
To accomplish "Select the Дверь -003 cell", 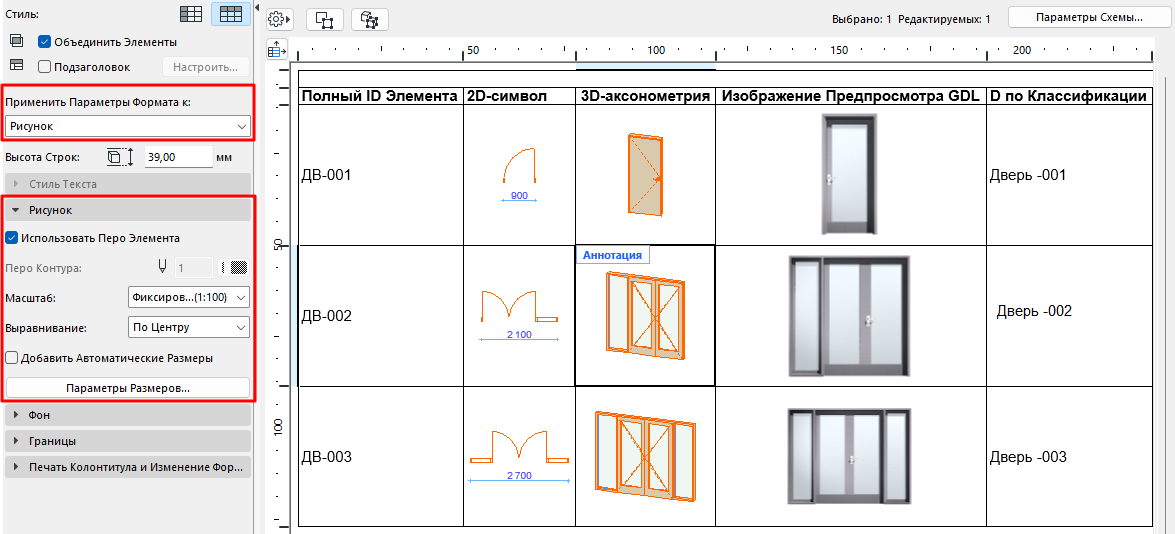I will tap(1069, 457).
